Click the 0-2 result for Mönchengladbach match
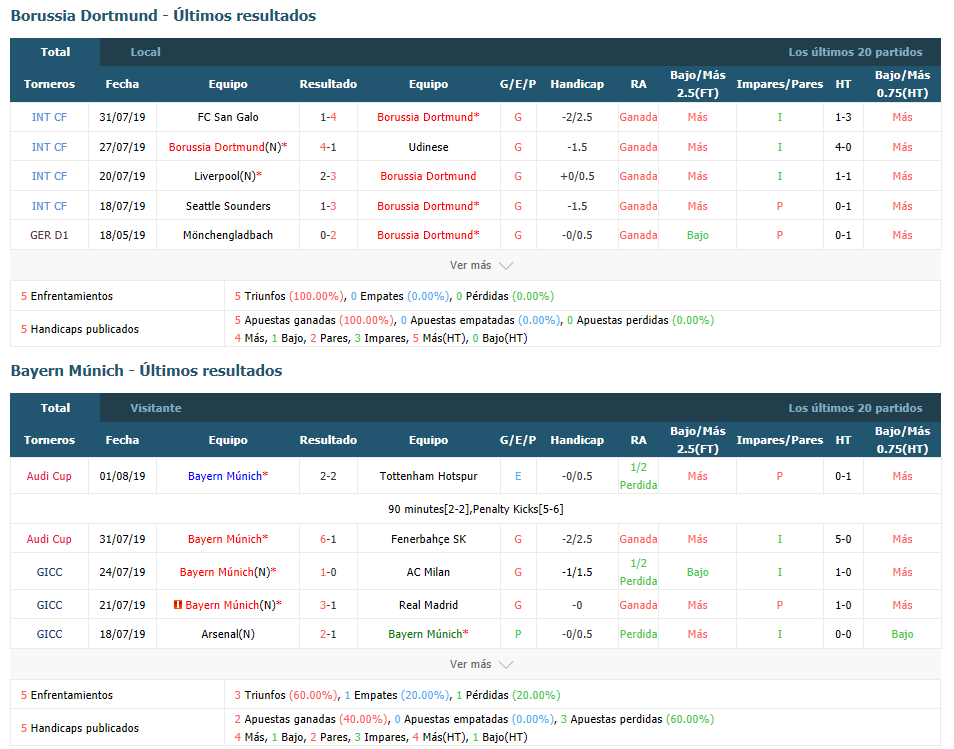Screen dimensions: 954x749 click(328, 235)
